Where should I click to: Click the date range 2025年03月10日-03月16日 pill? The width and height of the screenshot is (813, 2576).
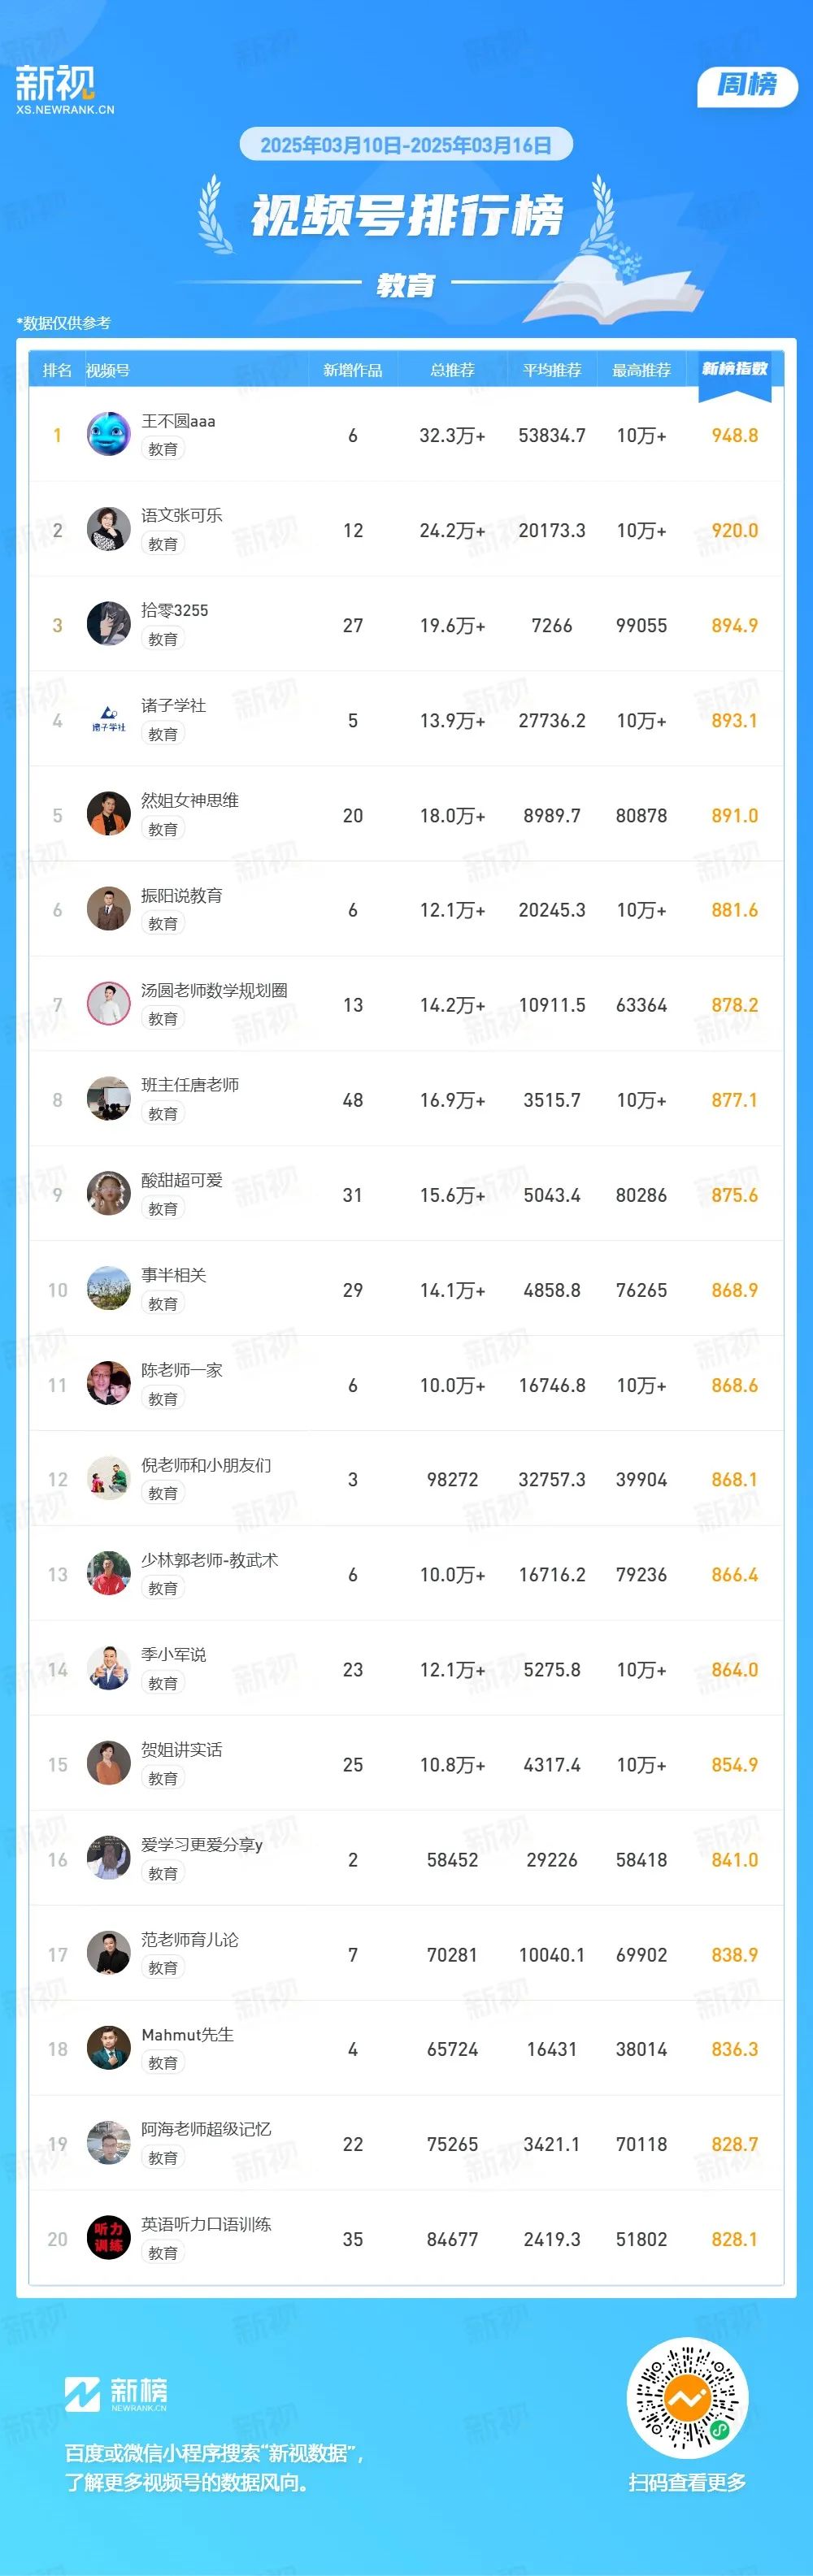tap(406, 145)
